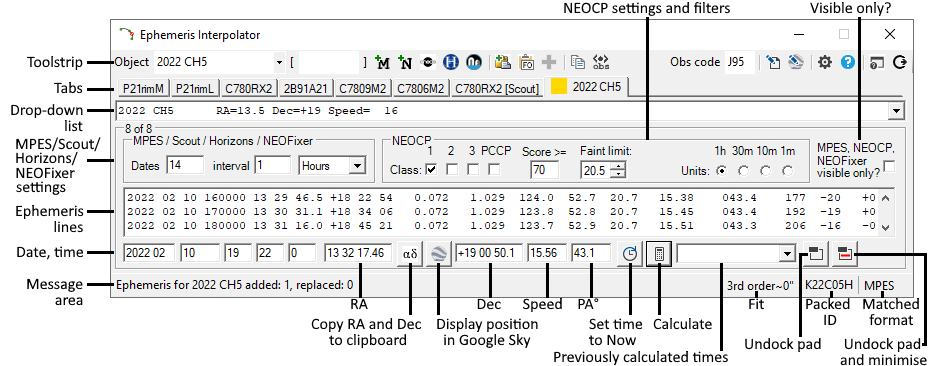The height and width of the screenshot is (366, 929).
Task: Click the Scout eye icon in toolstrip
Action: click(428, 62)
